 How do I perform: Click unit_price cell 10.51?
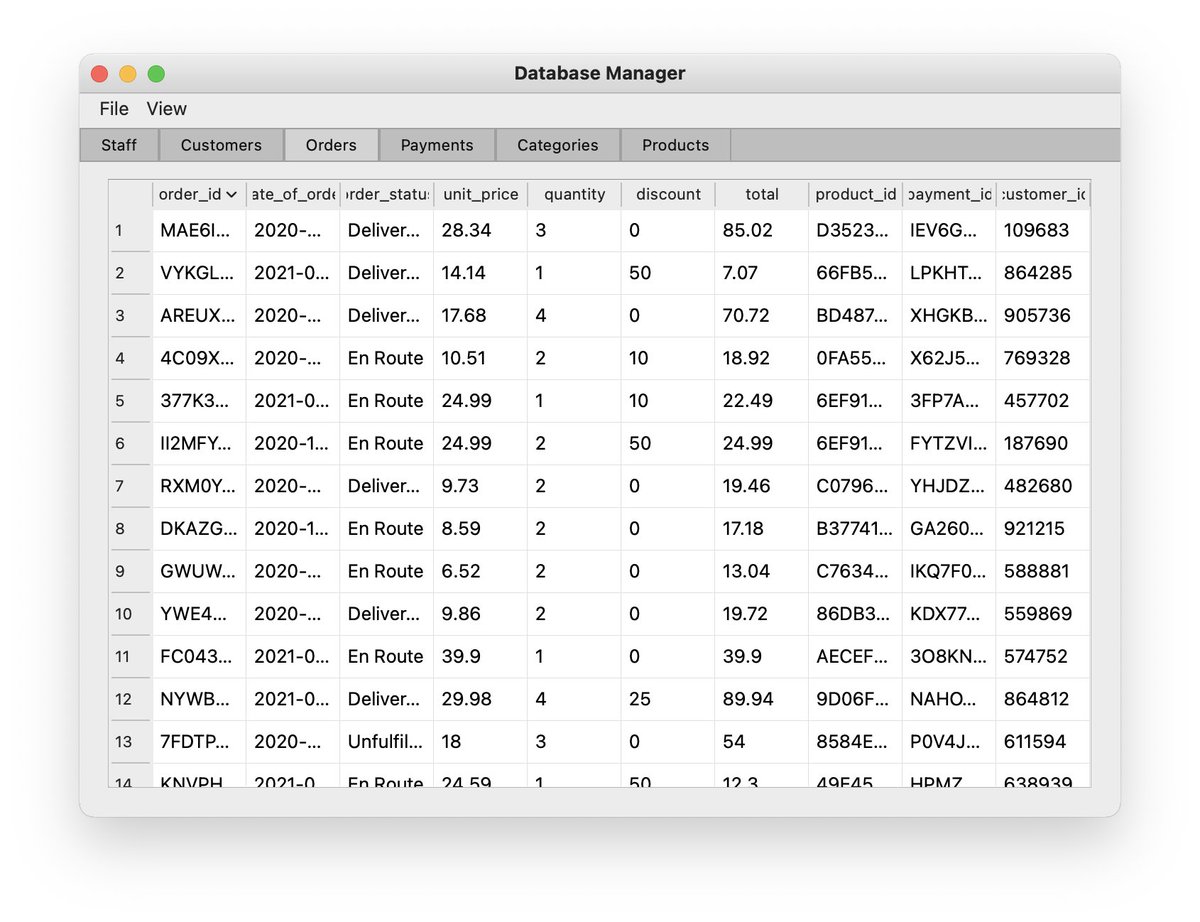tap(481, 358)
